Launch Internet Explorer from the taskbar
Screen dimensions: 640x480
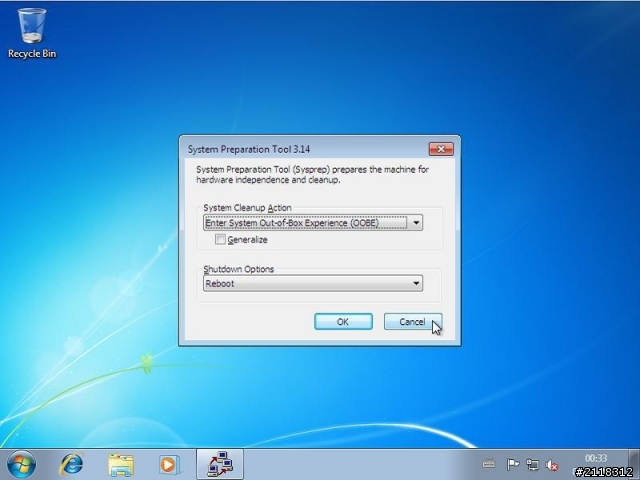coord(71,464)
